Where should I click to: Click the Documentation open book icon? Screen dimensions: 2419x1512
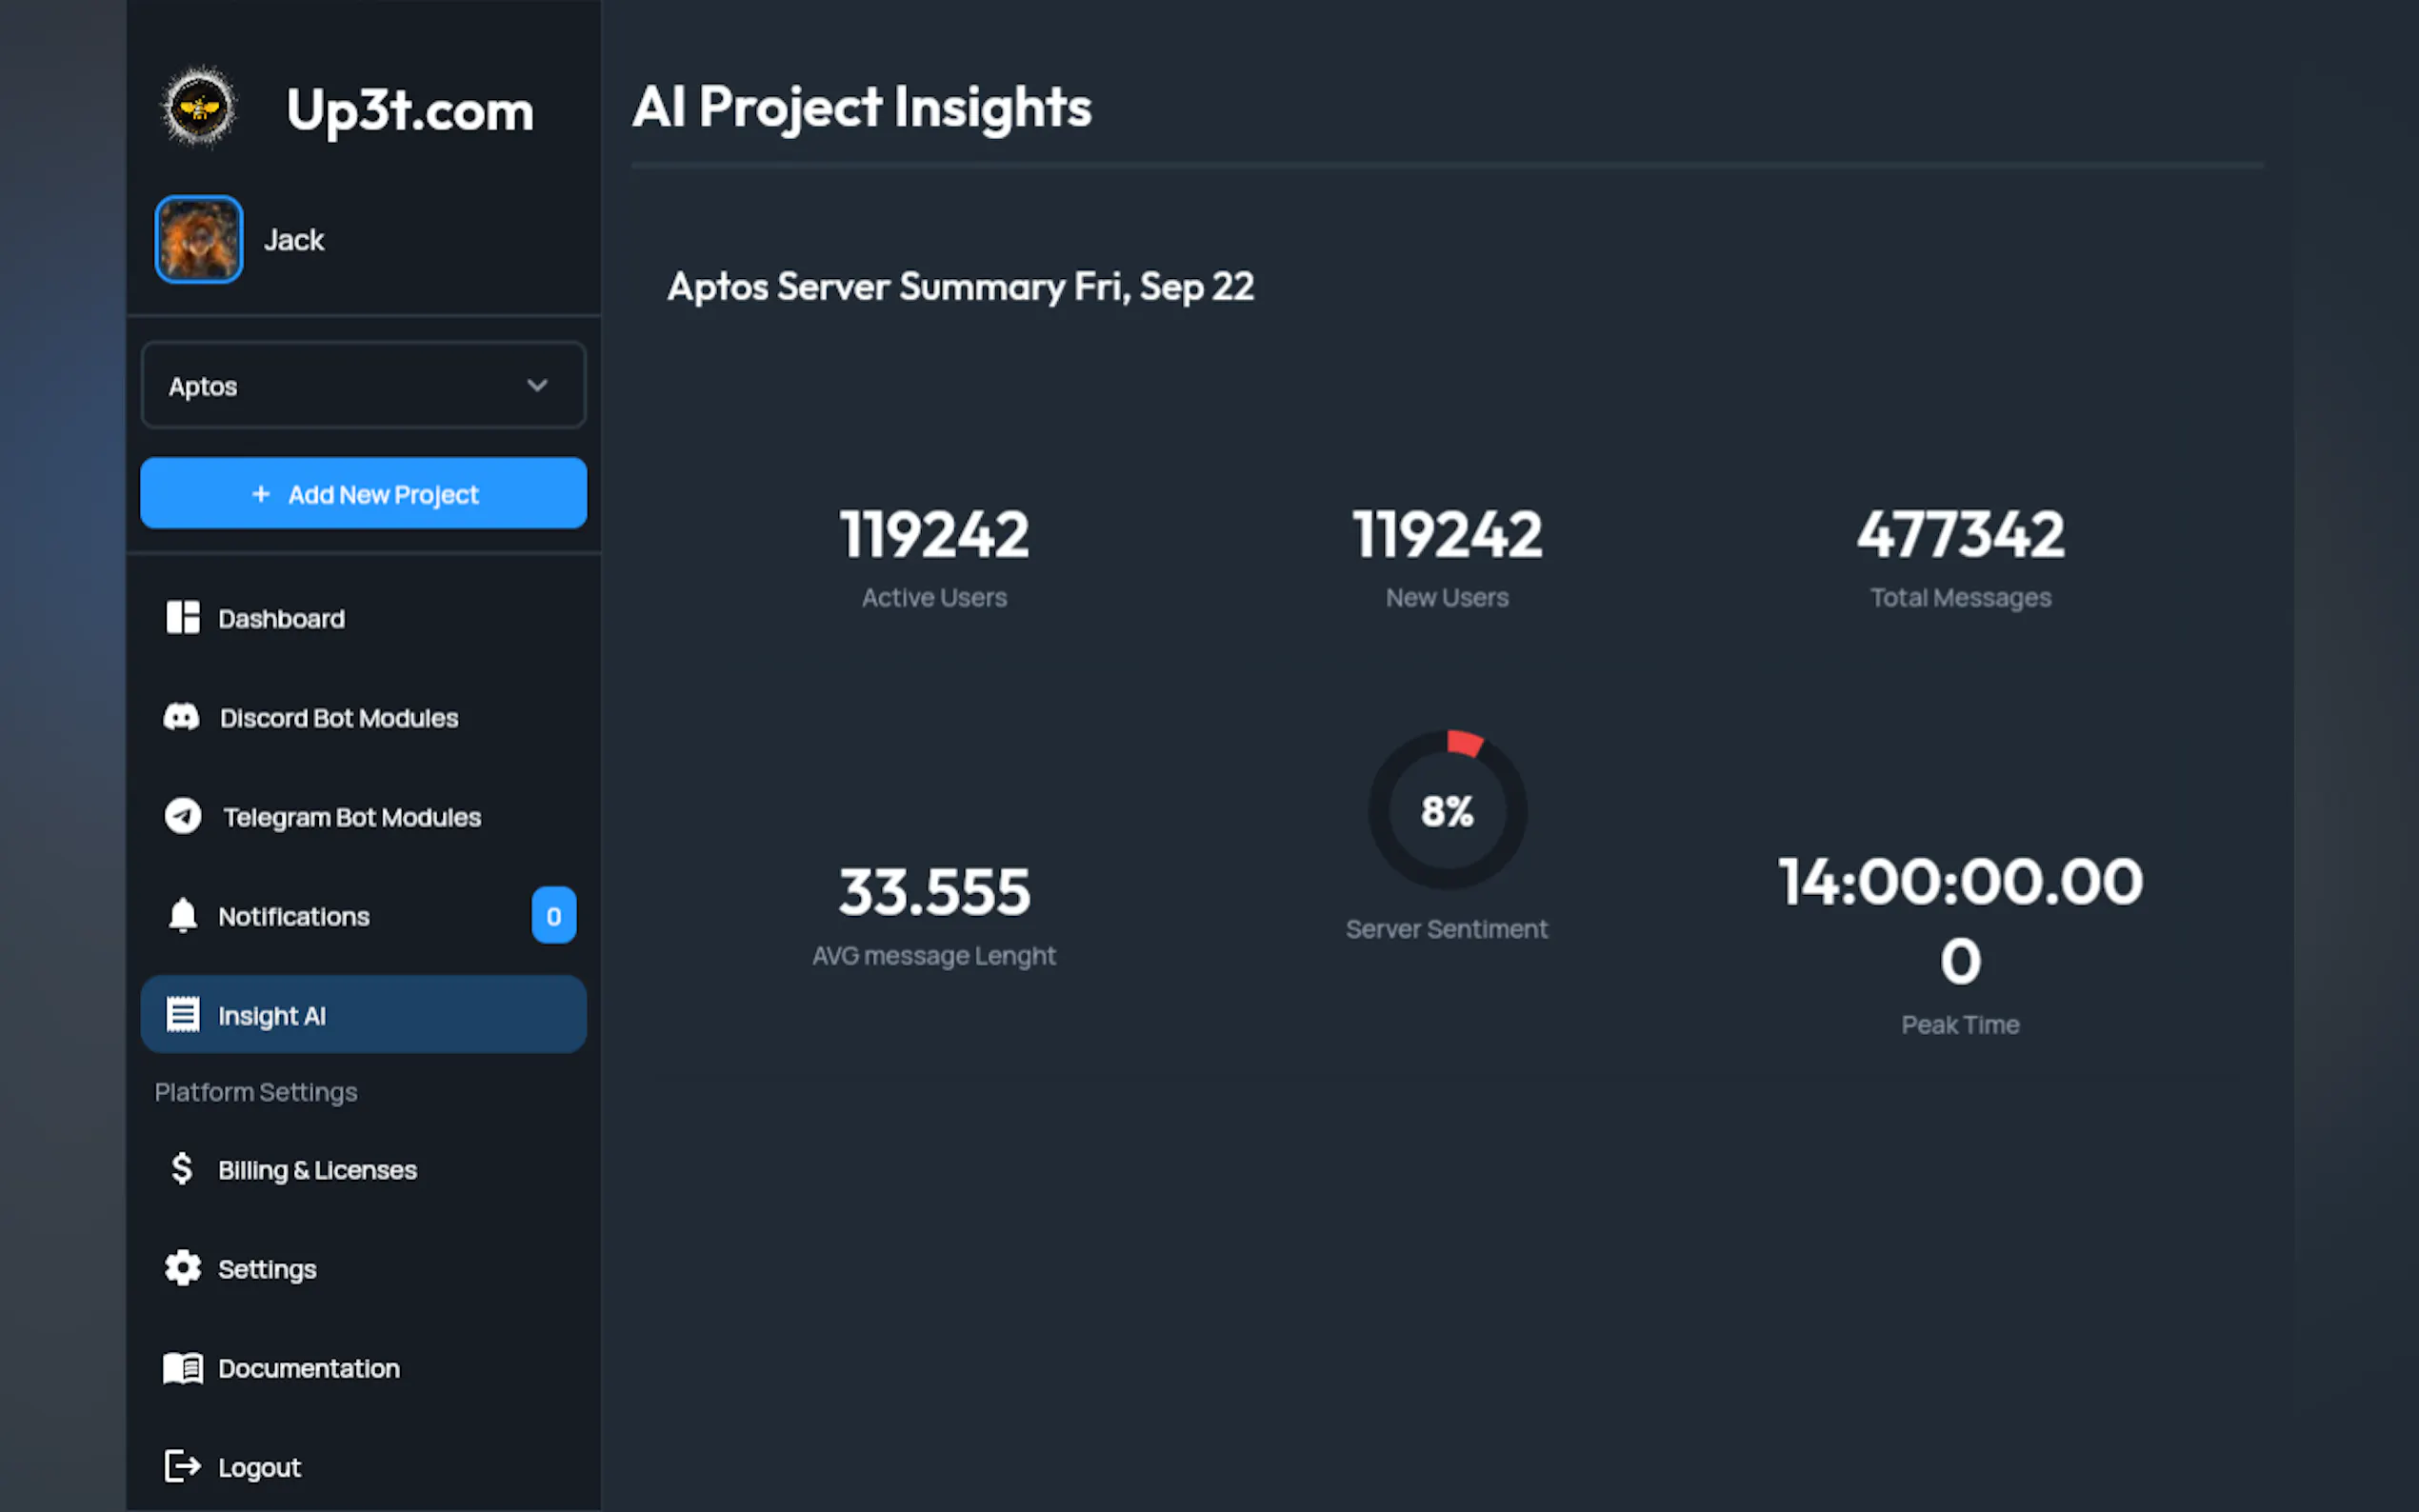(x=182, y=1367)
